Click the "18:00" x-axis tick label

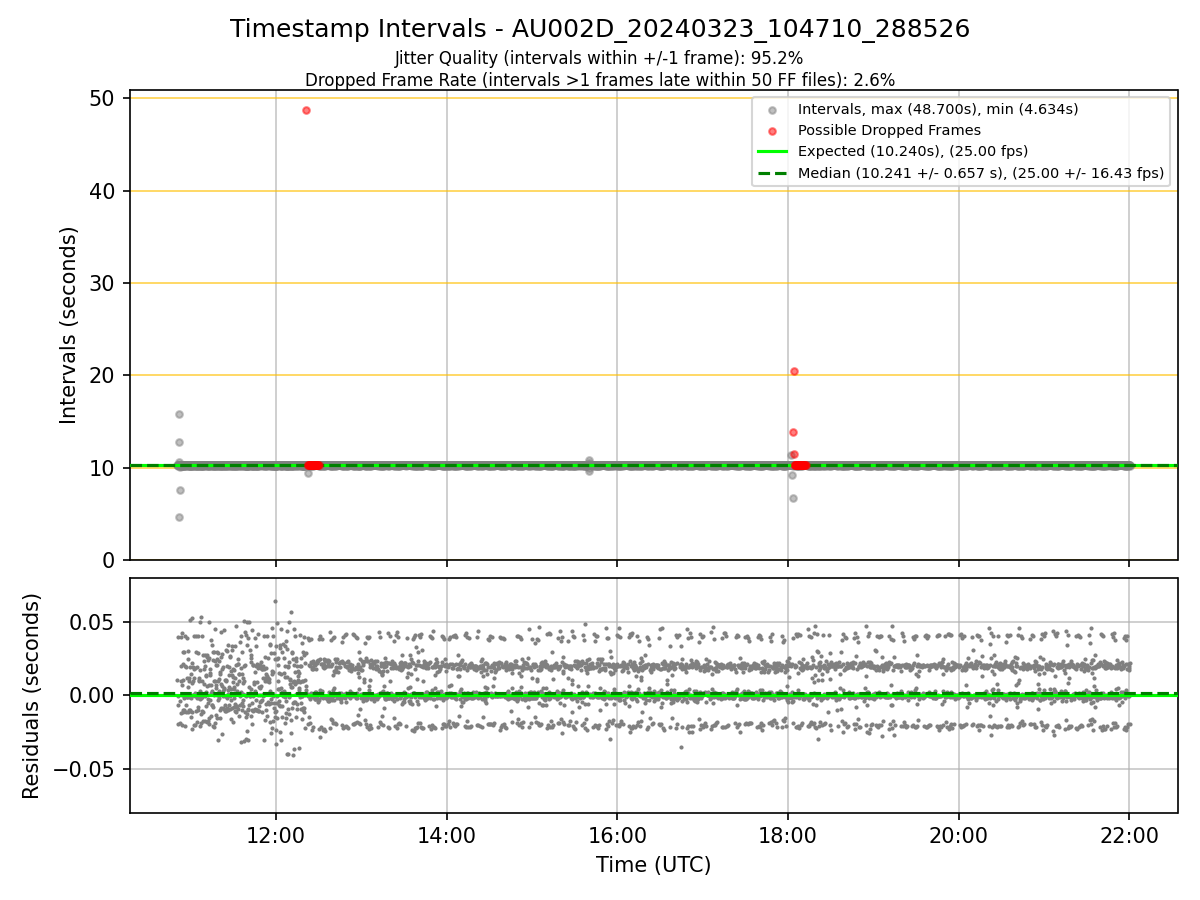pos(788,834)
